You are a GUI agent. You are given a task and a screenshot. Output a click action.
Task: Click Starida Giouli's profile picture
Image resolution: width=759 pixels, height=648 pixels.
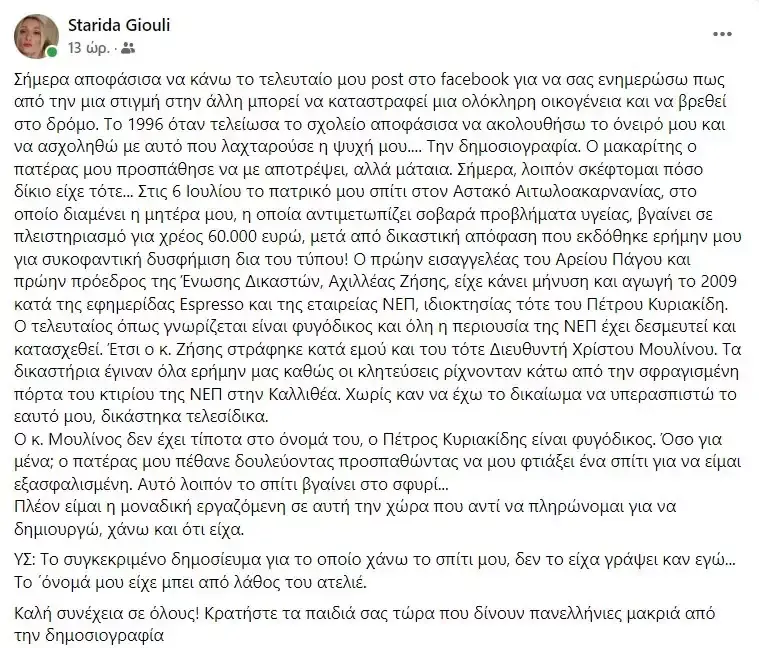[37, 35]
